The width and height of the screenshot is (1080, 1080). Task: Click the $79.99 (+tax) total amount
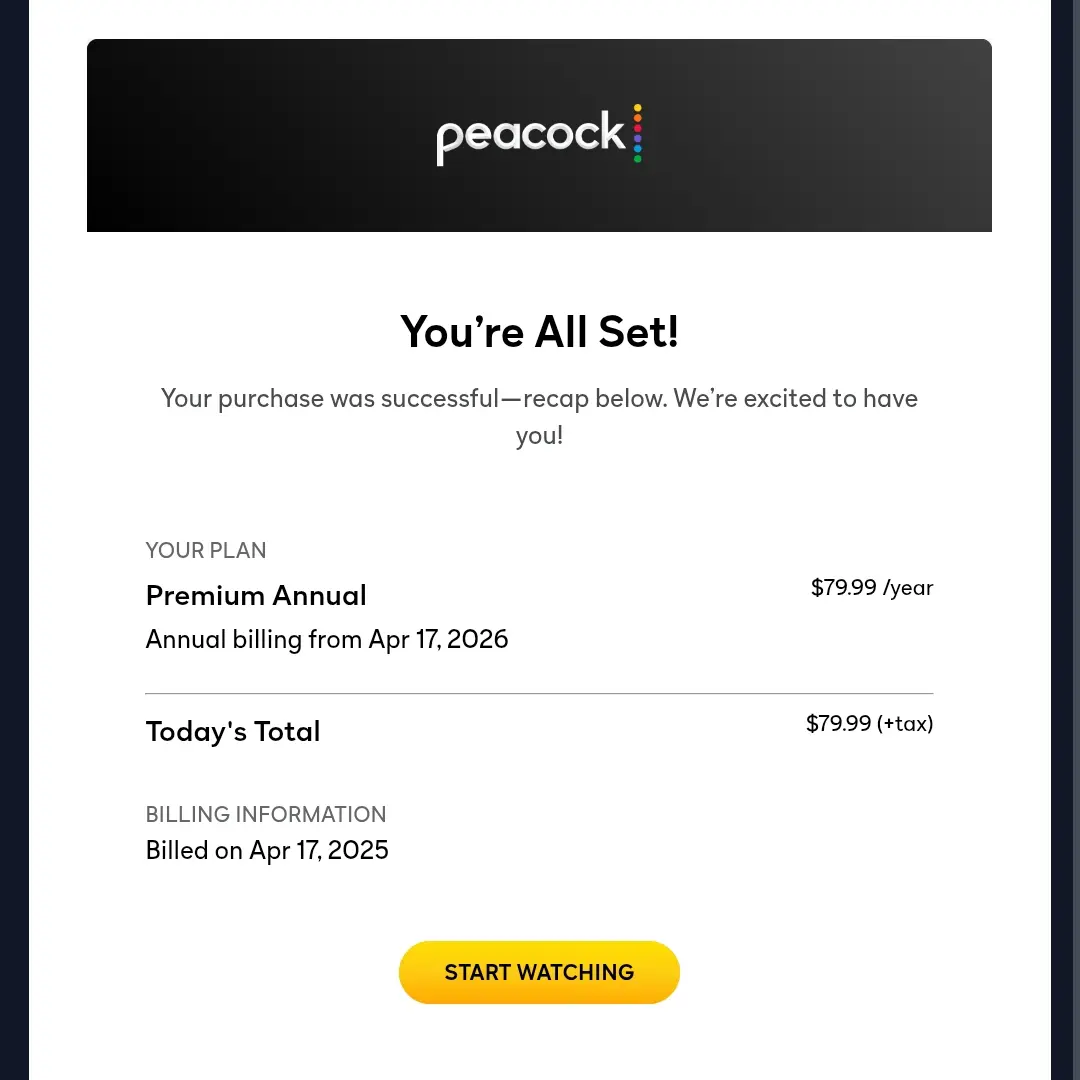pos(870,723)
